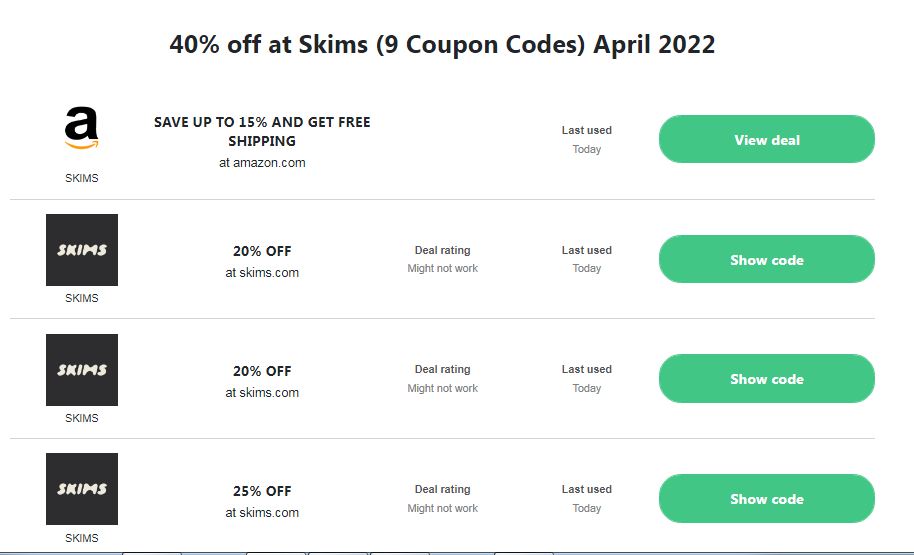Image resolution: width=914 pixels, height=555 pixels.
Task: Click the Skims logo beside second 20% OFF deal
Action: pyautogui.click(x=82, y=370)
